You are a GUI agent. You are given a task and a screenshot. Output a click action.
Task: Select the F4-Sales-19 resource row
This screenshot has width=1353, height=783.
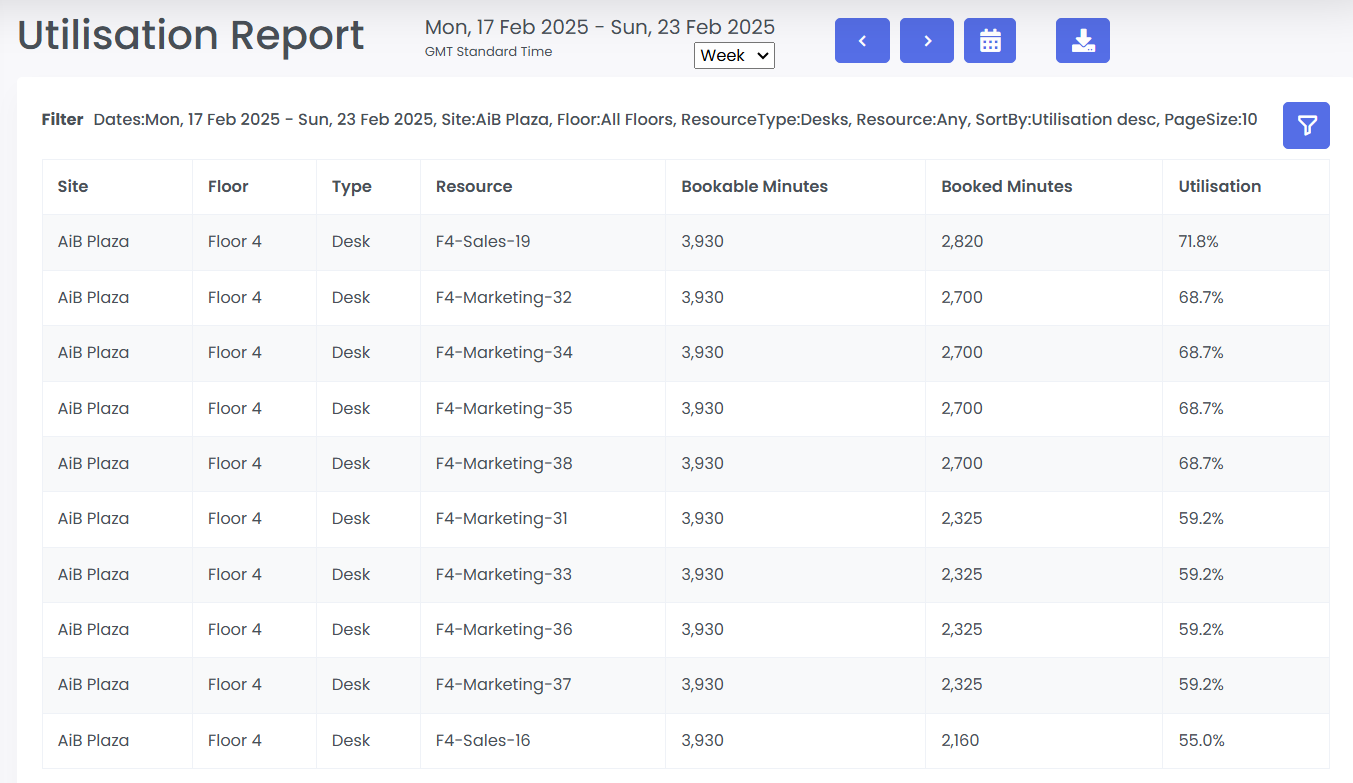tap(483, 241)
